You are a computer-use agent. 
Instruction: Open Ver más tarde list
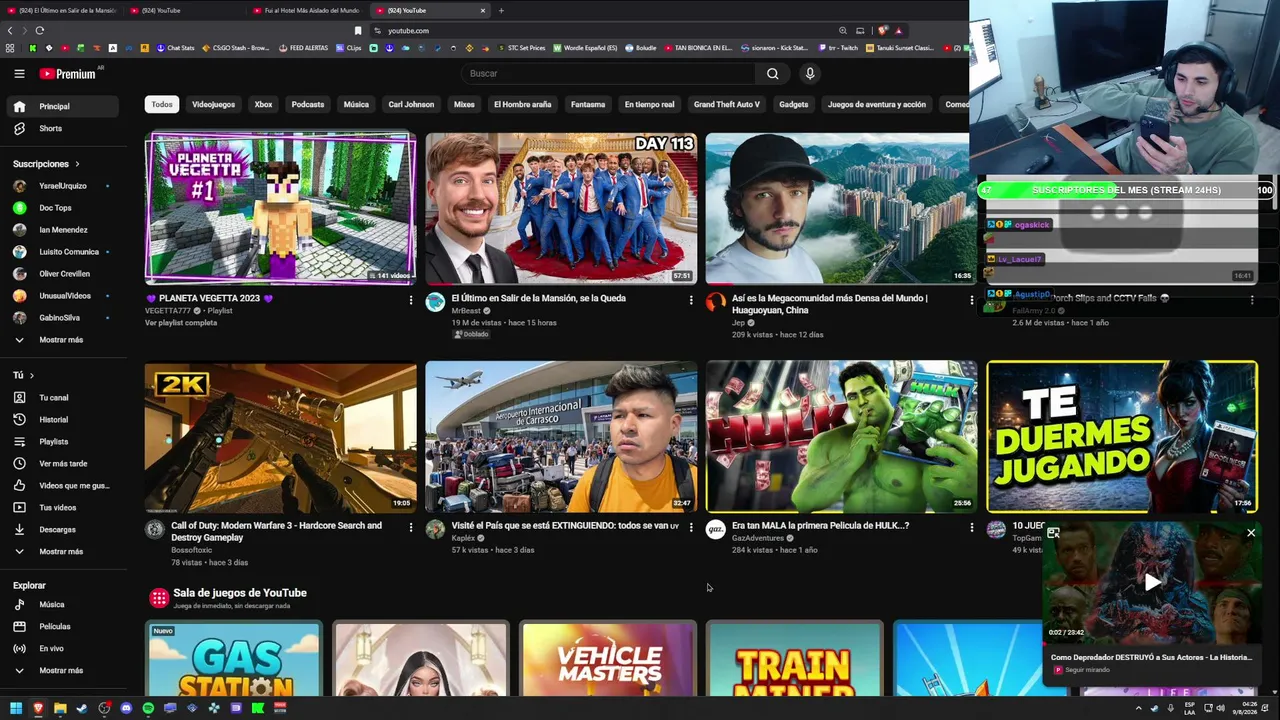pyautogui.click(x=63, y=464)
